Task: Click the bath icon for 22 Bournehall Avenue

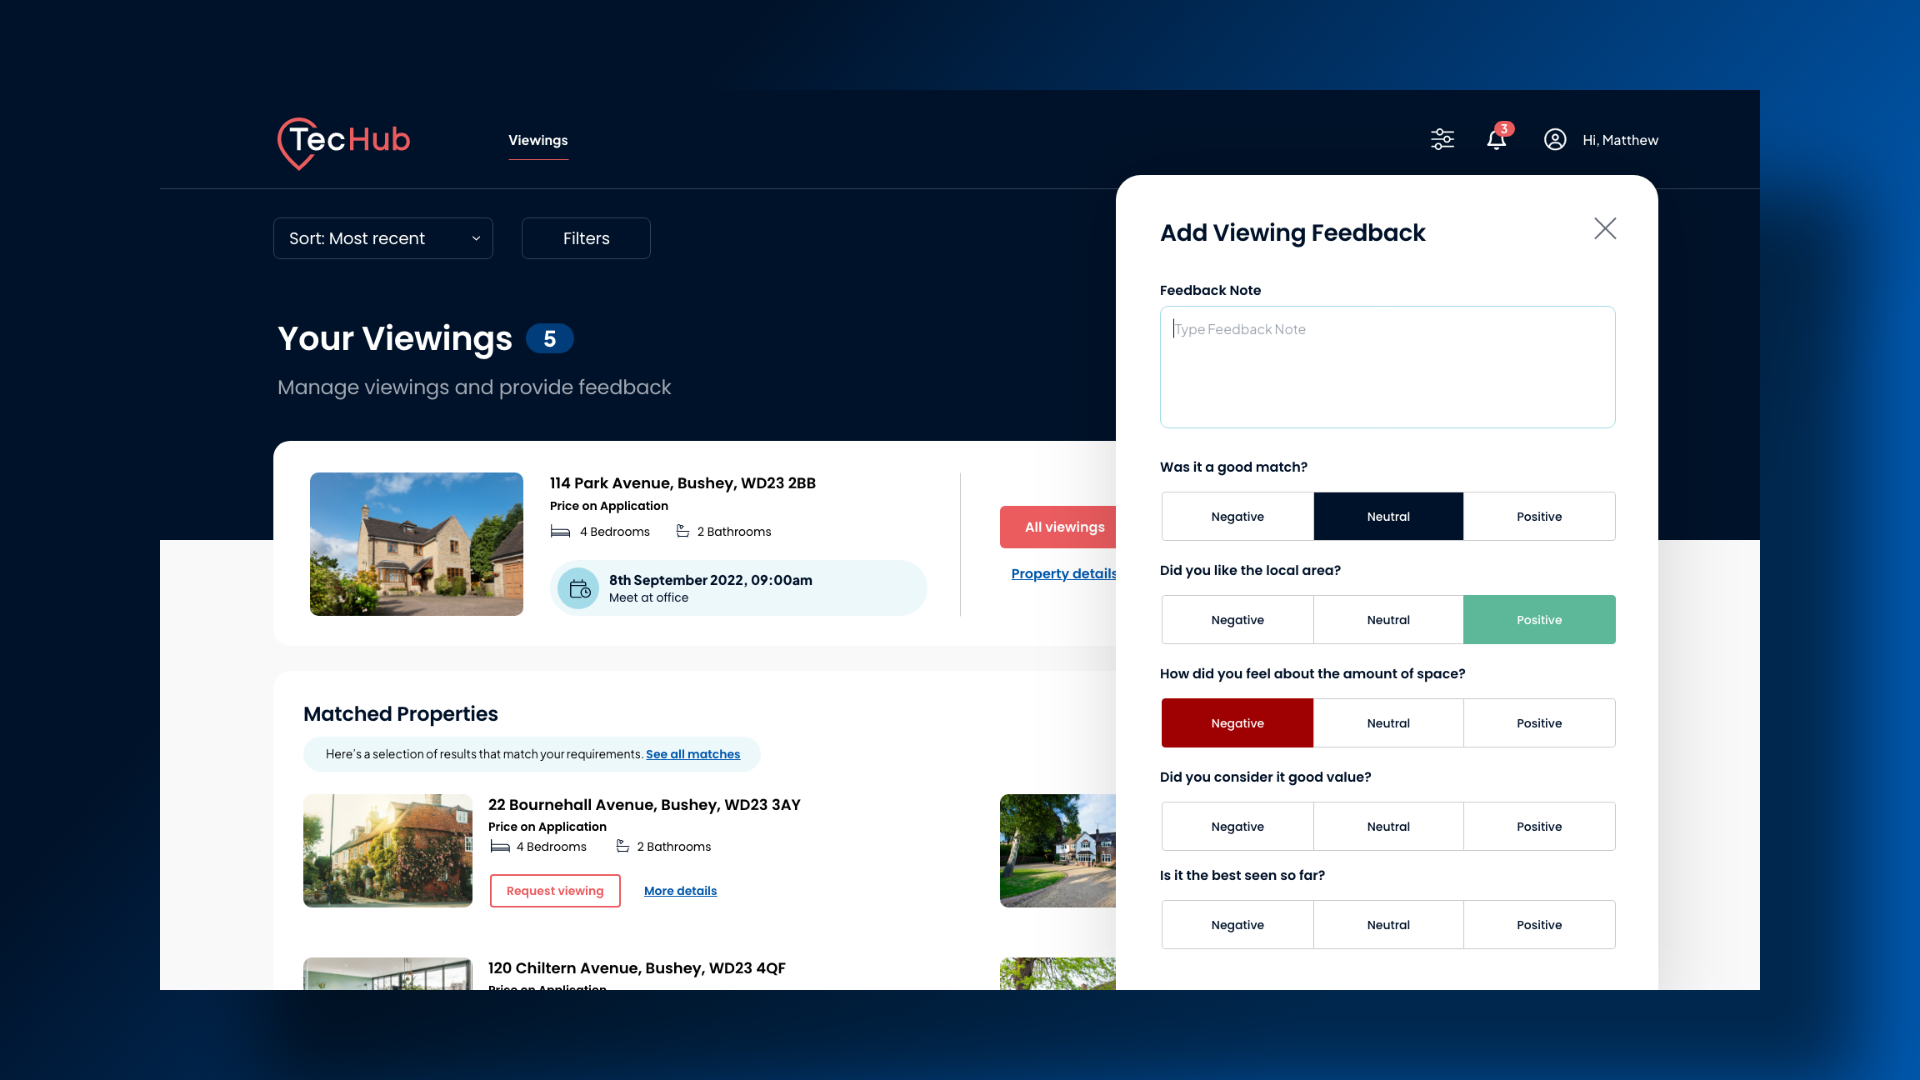Action: pos(623,846)
